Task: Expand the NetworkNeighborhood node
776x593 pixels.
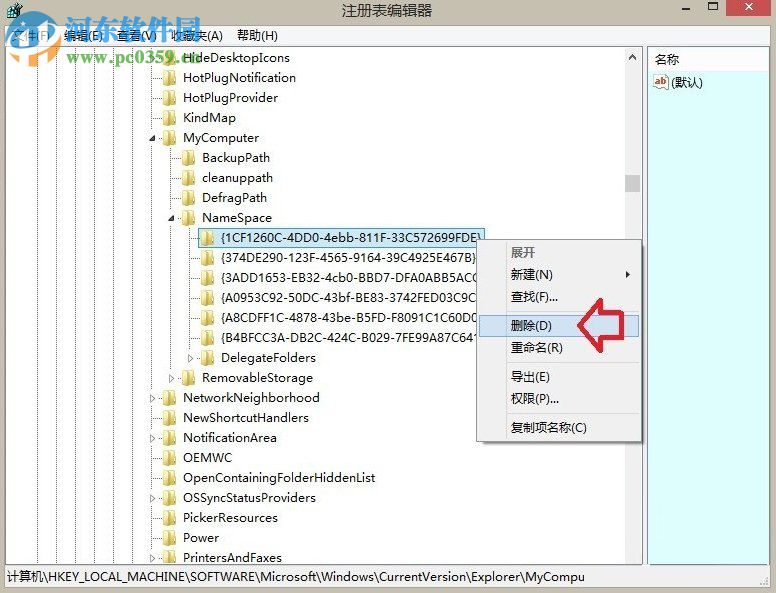Action: (x=152, y=398)
